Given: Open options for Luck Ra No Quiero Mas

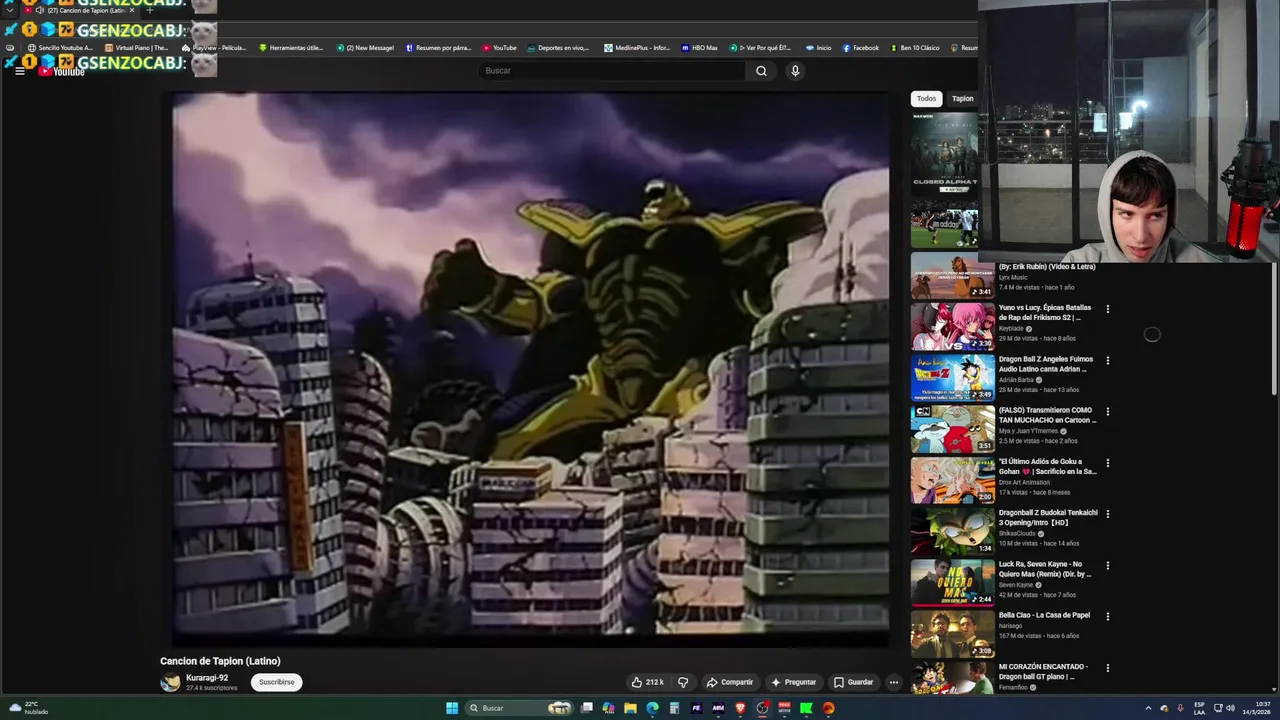Looking at the screenshot, I should (1107, 565).
